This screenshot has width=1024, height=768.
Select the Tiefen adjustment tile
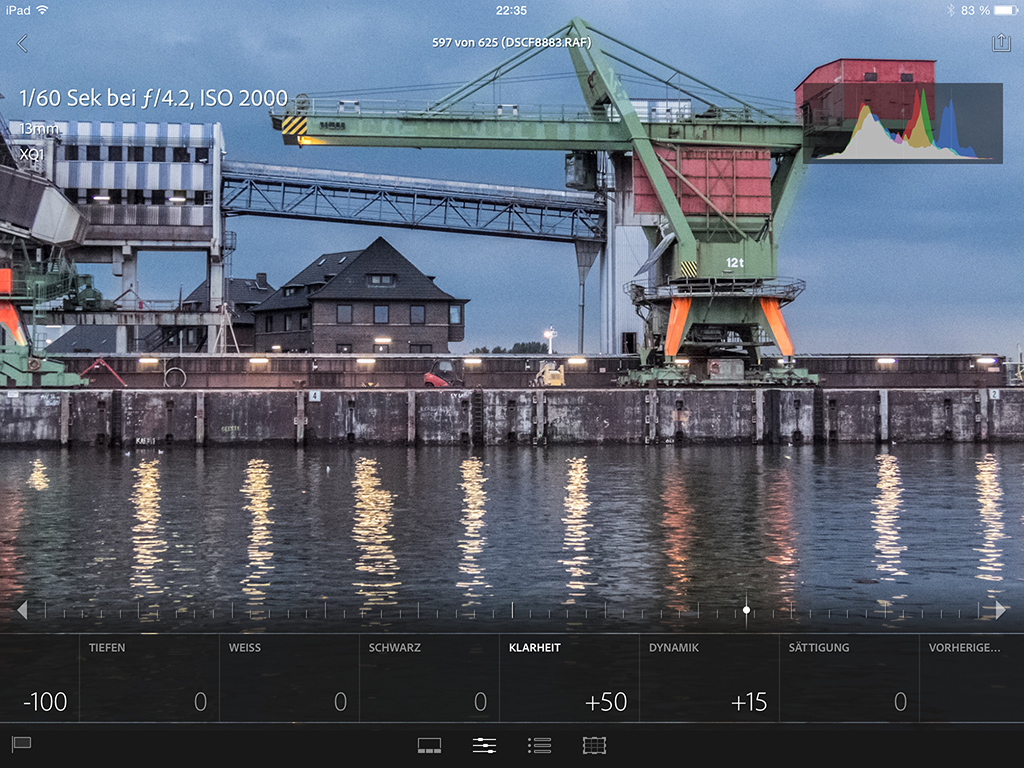pos(149,677)
